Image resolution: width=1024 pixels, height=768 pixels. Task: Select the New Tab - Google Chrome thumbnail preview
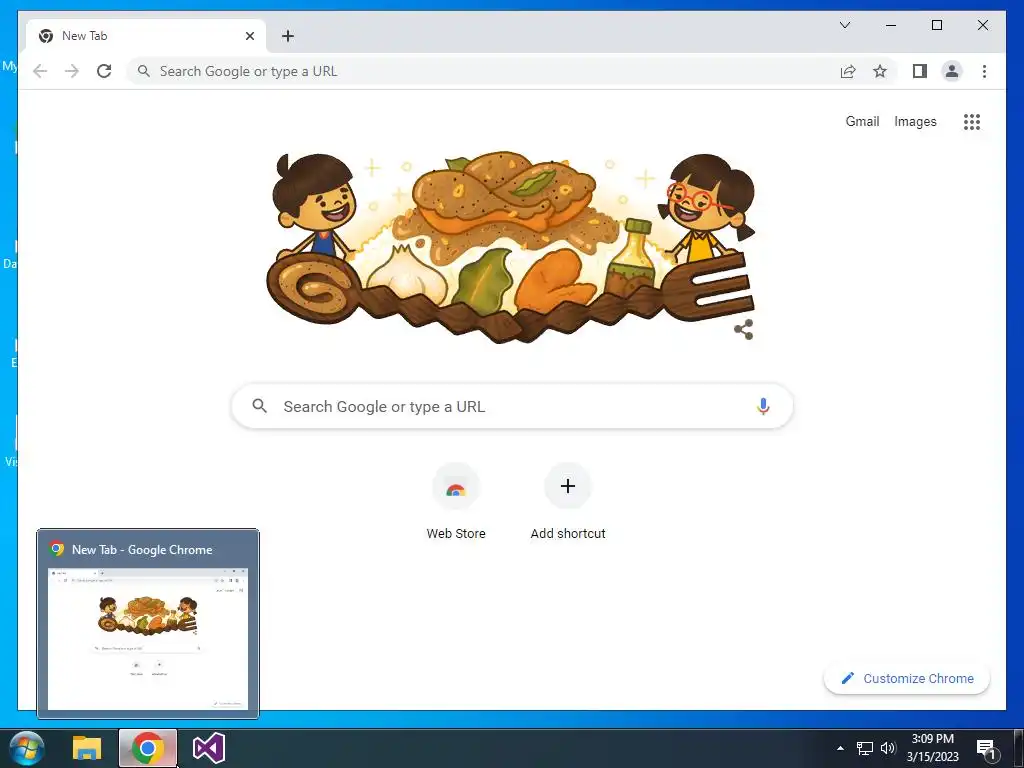[148, 624]
